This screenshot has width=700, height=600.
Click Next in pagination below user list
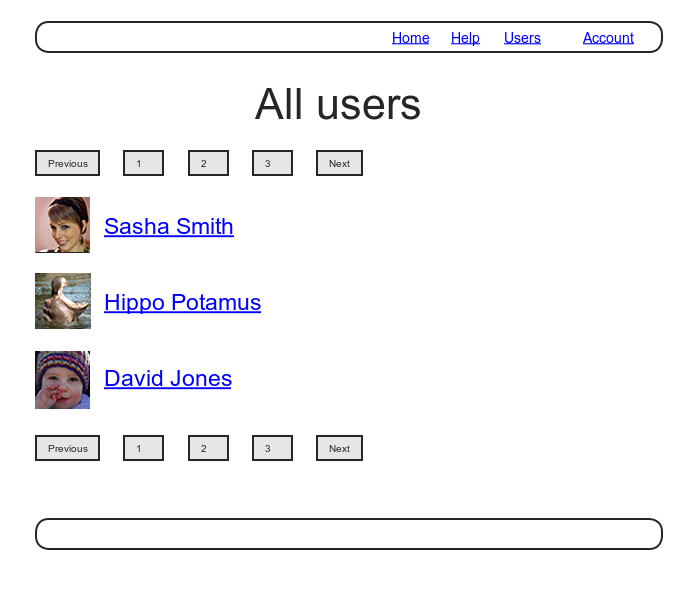(x=339, y=448)
